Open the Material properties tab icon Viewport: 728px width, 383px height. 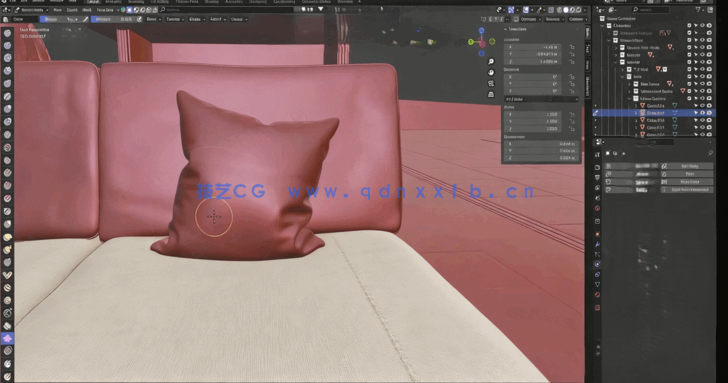[598, 294]
